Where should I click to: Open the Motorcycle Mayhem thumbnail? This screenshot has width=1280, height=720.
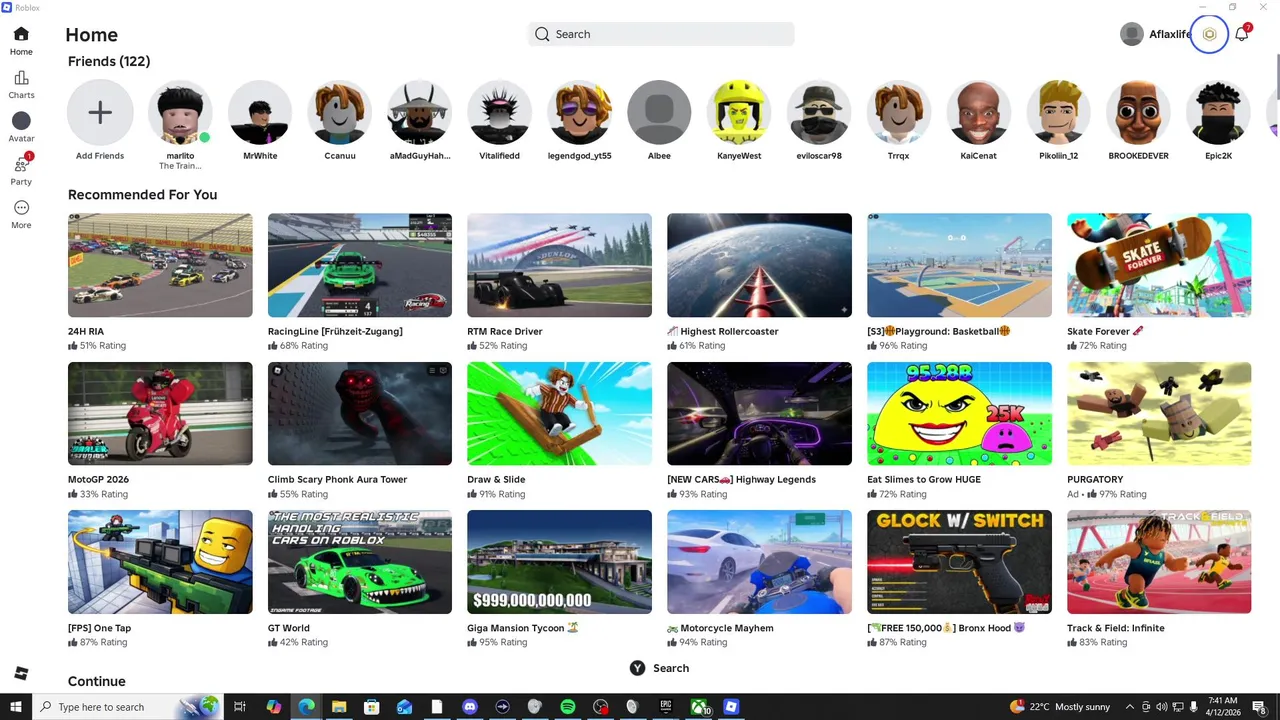(759, 562)
